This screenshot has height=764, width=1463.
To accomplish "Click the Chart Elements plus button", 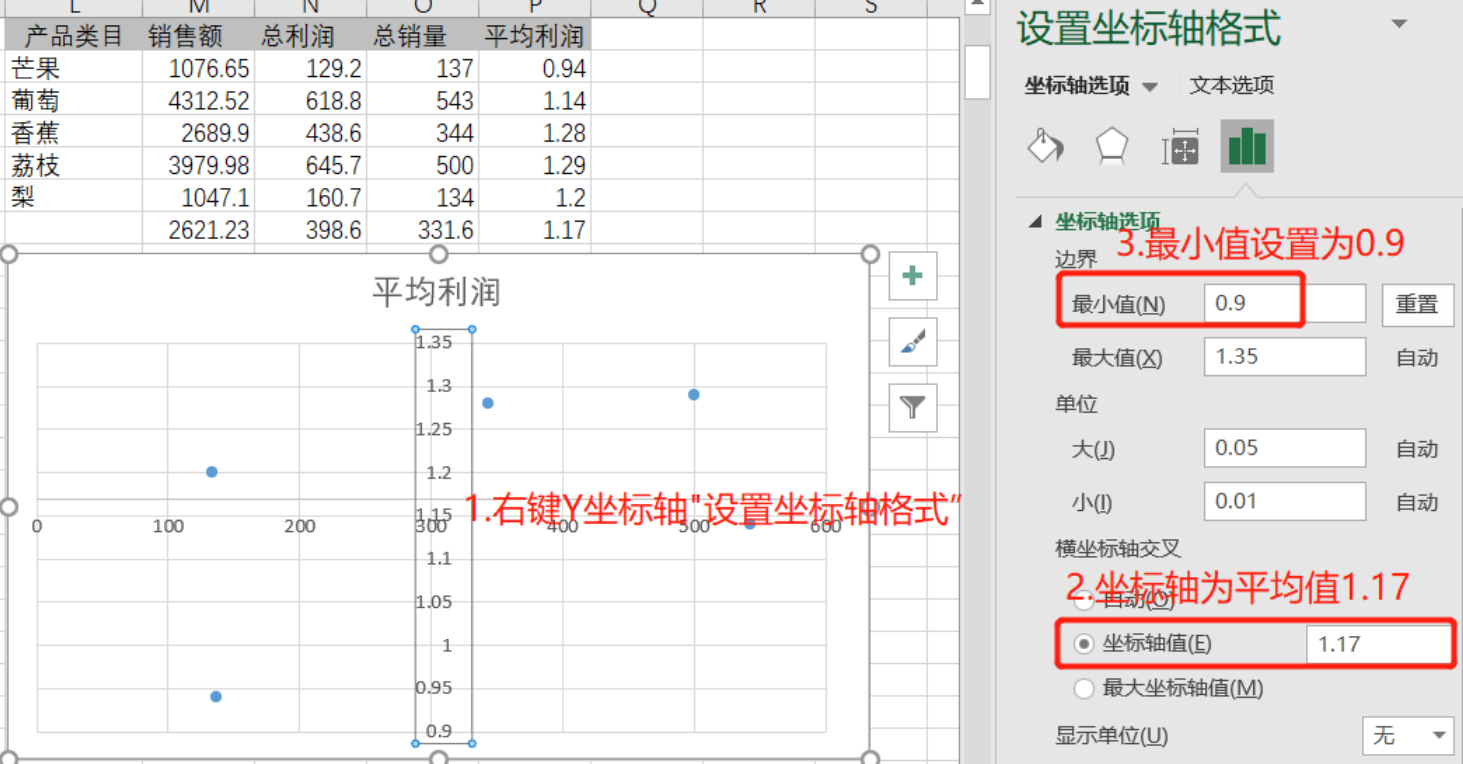I will (x=912, y=276).
